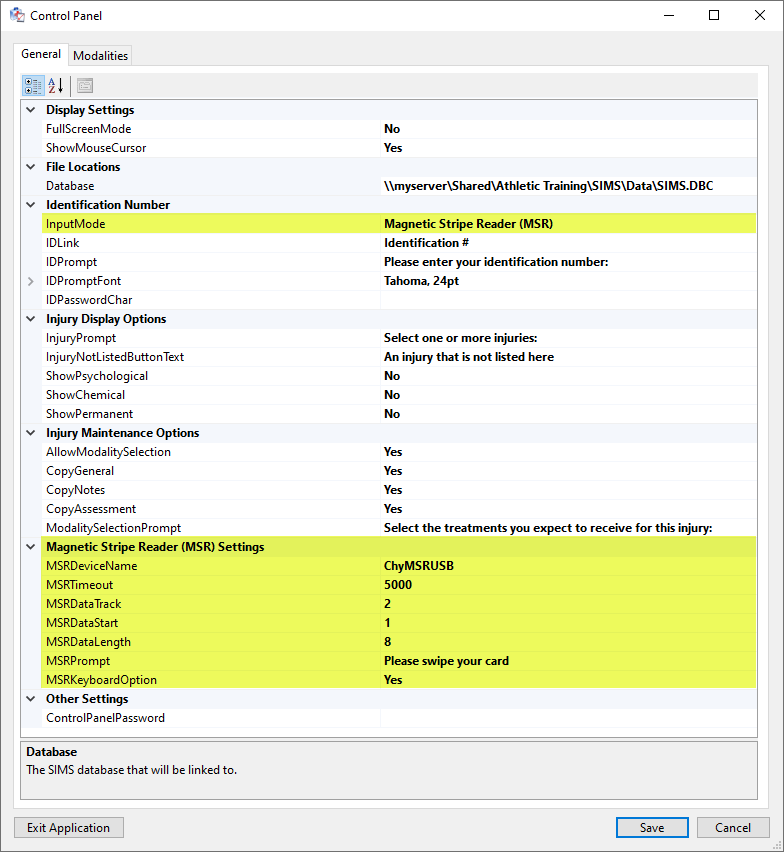Select the MSRDeviceName property name
This screenshot has width=784, height=852.
[x=92, y=566]
